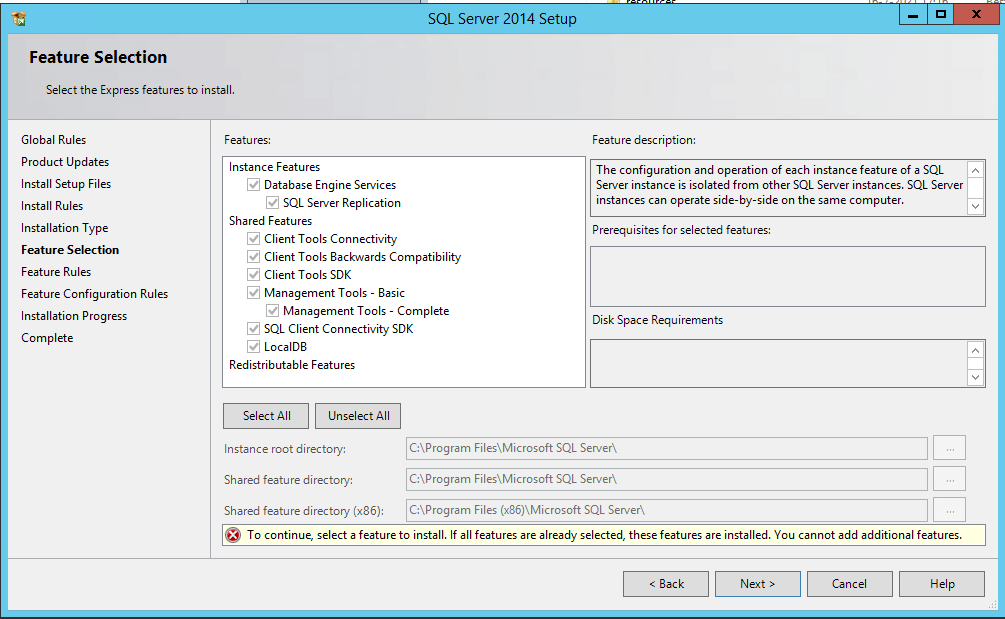
Task: Maximize the SQL Server Setup window
Action: coord(940,15)
